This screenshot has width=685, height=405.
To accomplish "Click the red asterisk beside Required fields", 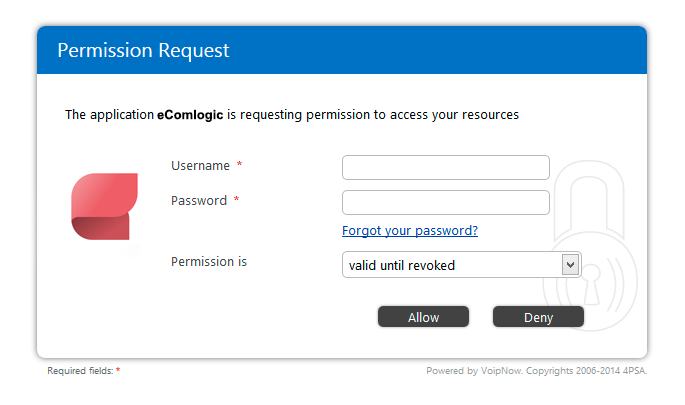I will [118, 370].
